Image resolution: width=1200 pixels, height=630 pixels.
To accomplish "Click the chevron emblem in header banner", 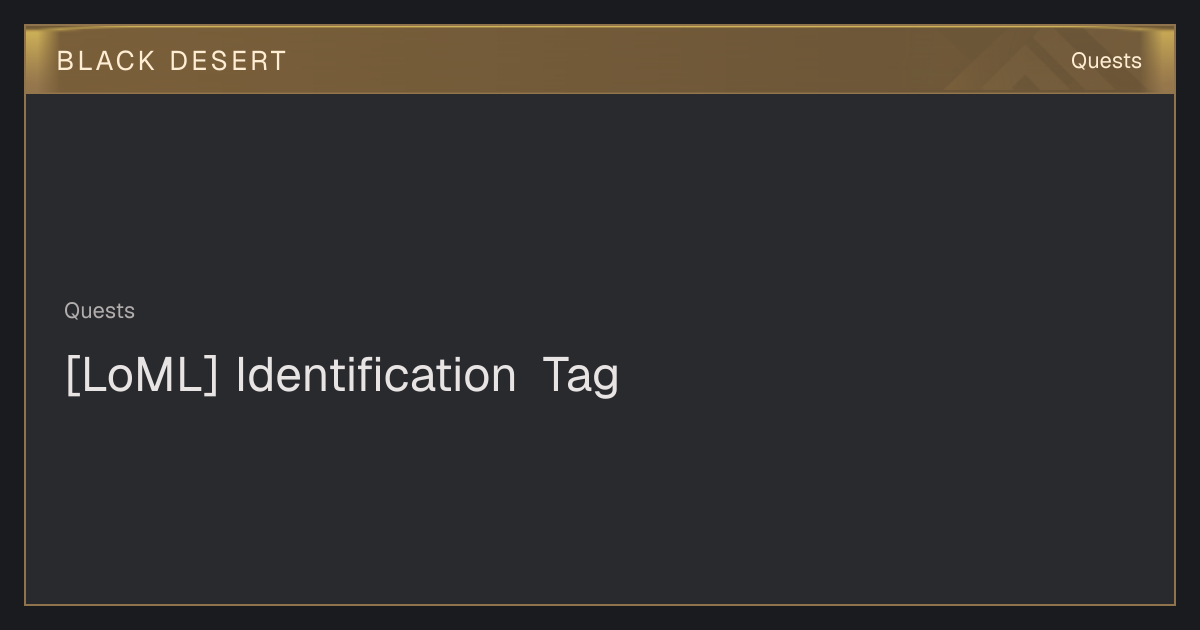I will pyautogui.click(x=1030, y=62).
